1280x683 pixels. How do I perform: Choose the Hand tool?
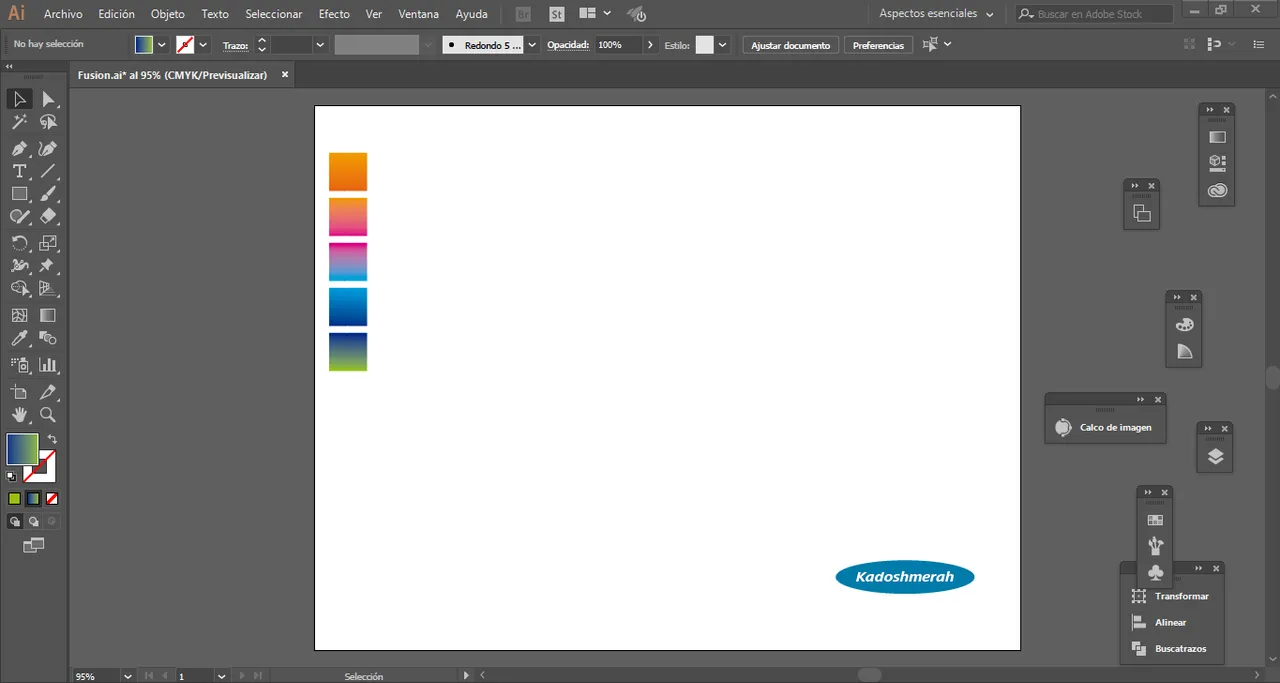pos(19,415)
